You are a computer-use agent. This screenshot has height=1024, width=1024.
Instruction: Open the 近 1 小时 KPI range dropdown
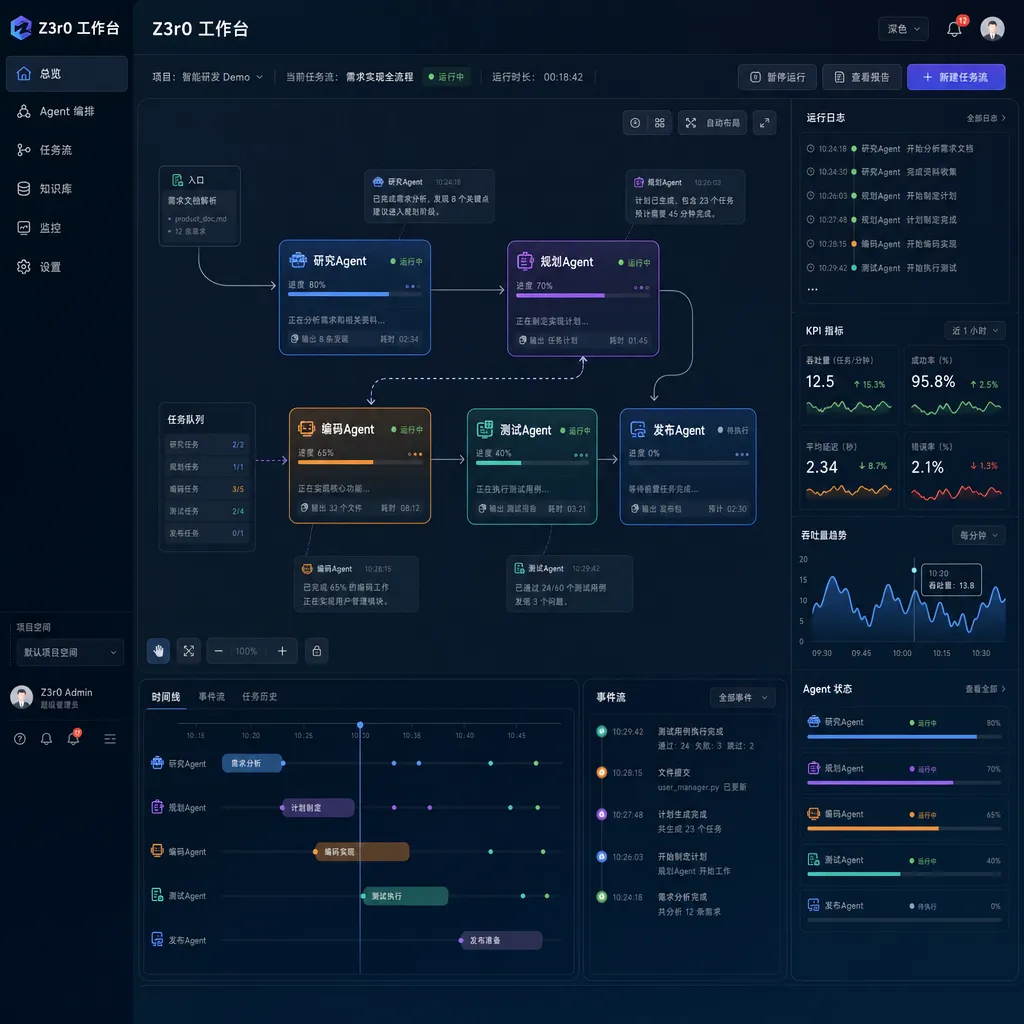(x=974, y=330)
